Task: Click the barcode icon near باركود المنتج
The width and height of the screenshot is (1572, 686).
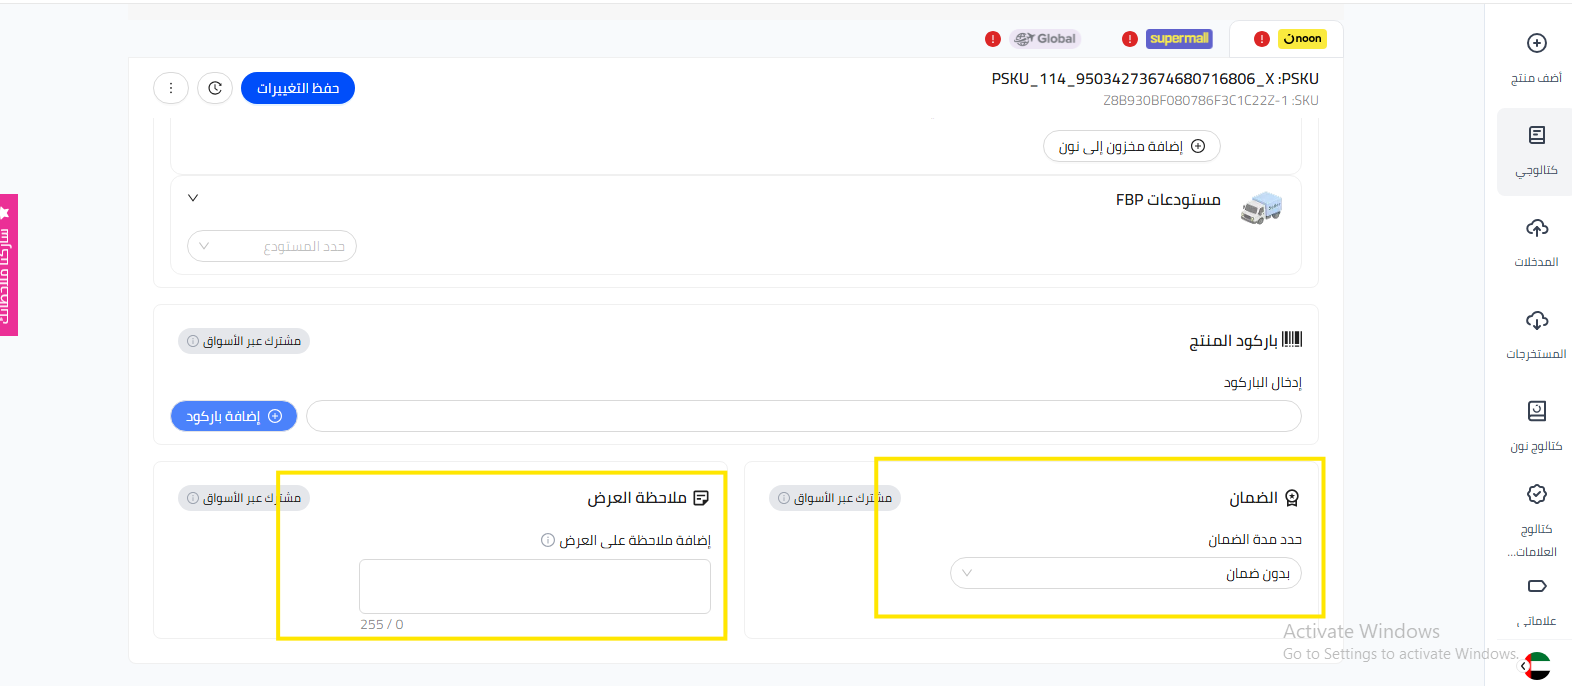Action: click(x=1292, y=340)
